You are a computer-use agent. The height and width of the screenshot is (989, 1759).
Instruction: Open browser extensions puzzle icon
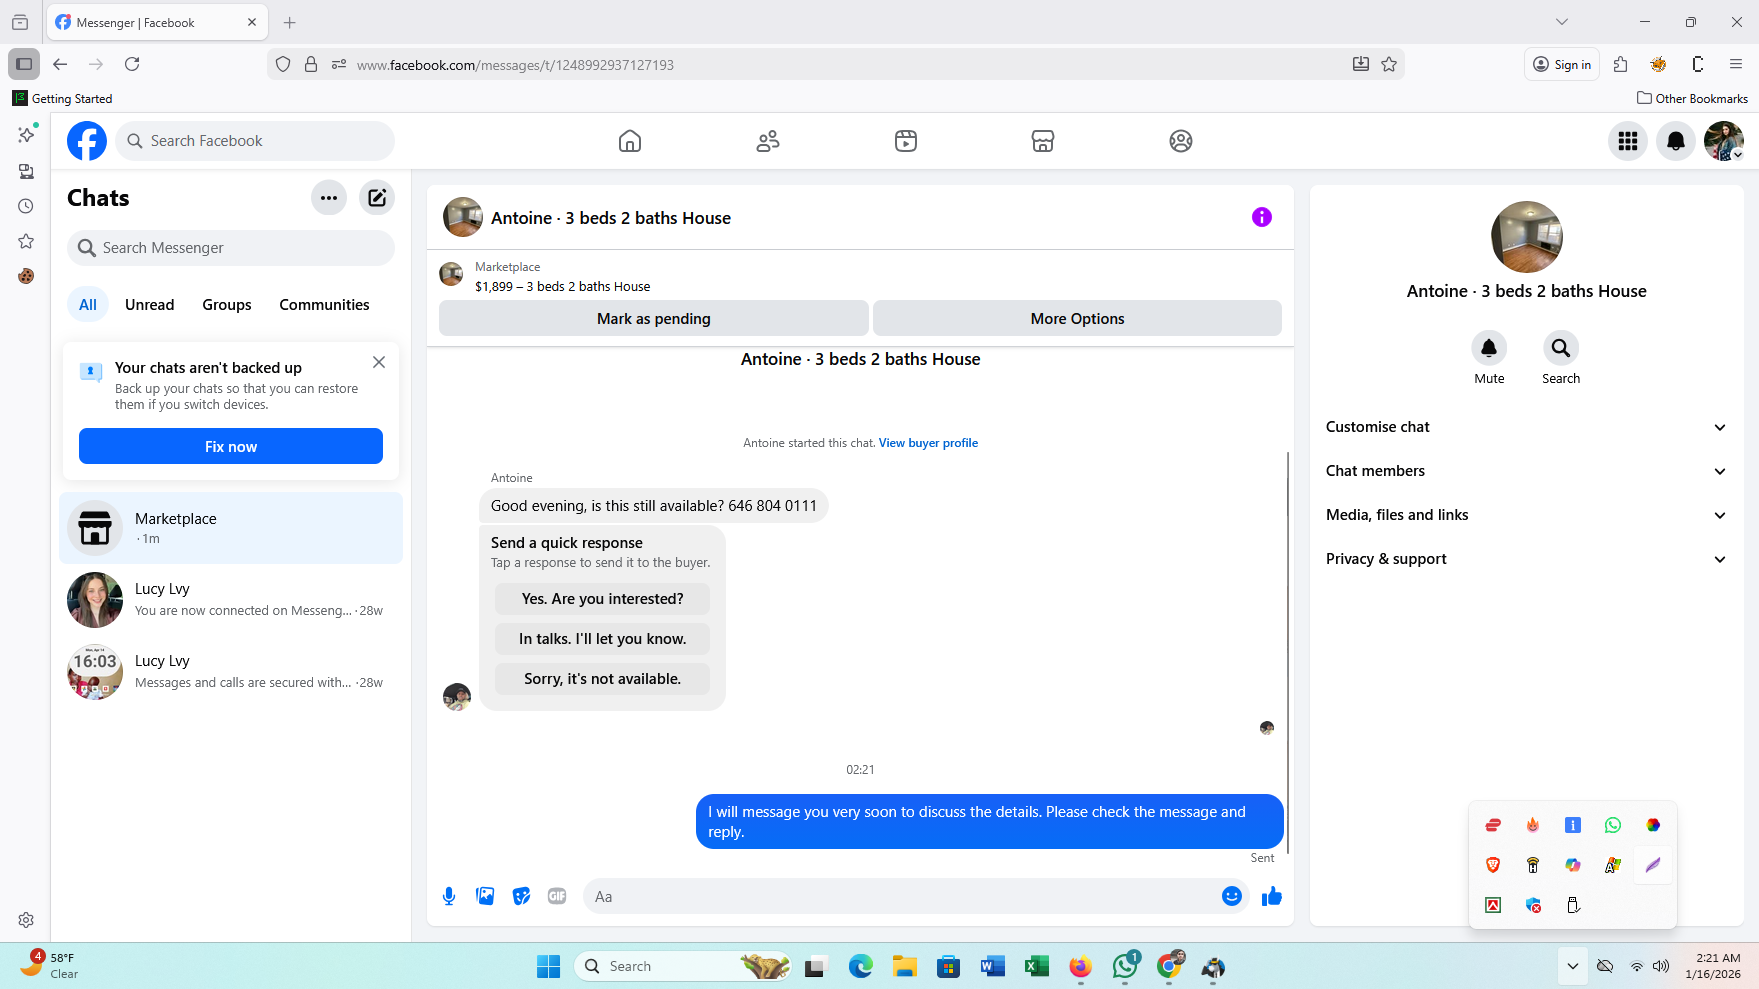pos(1621,65)
